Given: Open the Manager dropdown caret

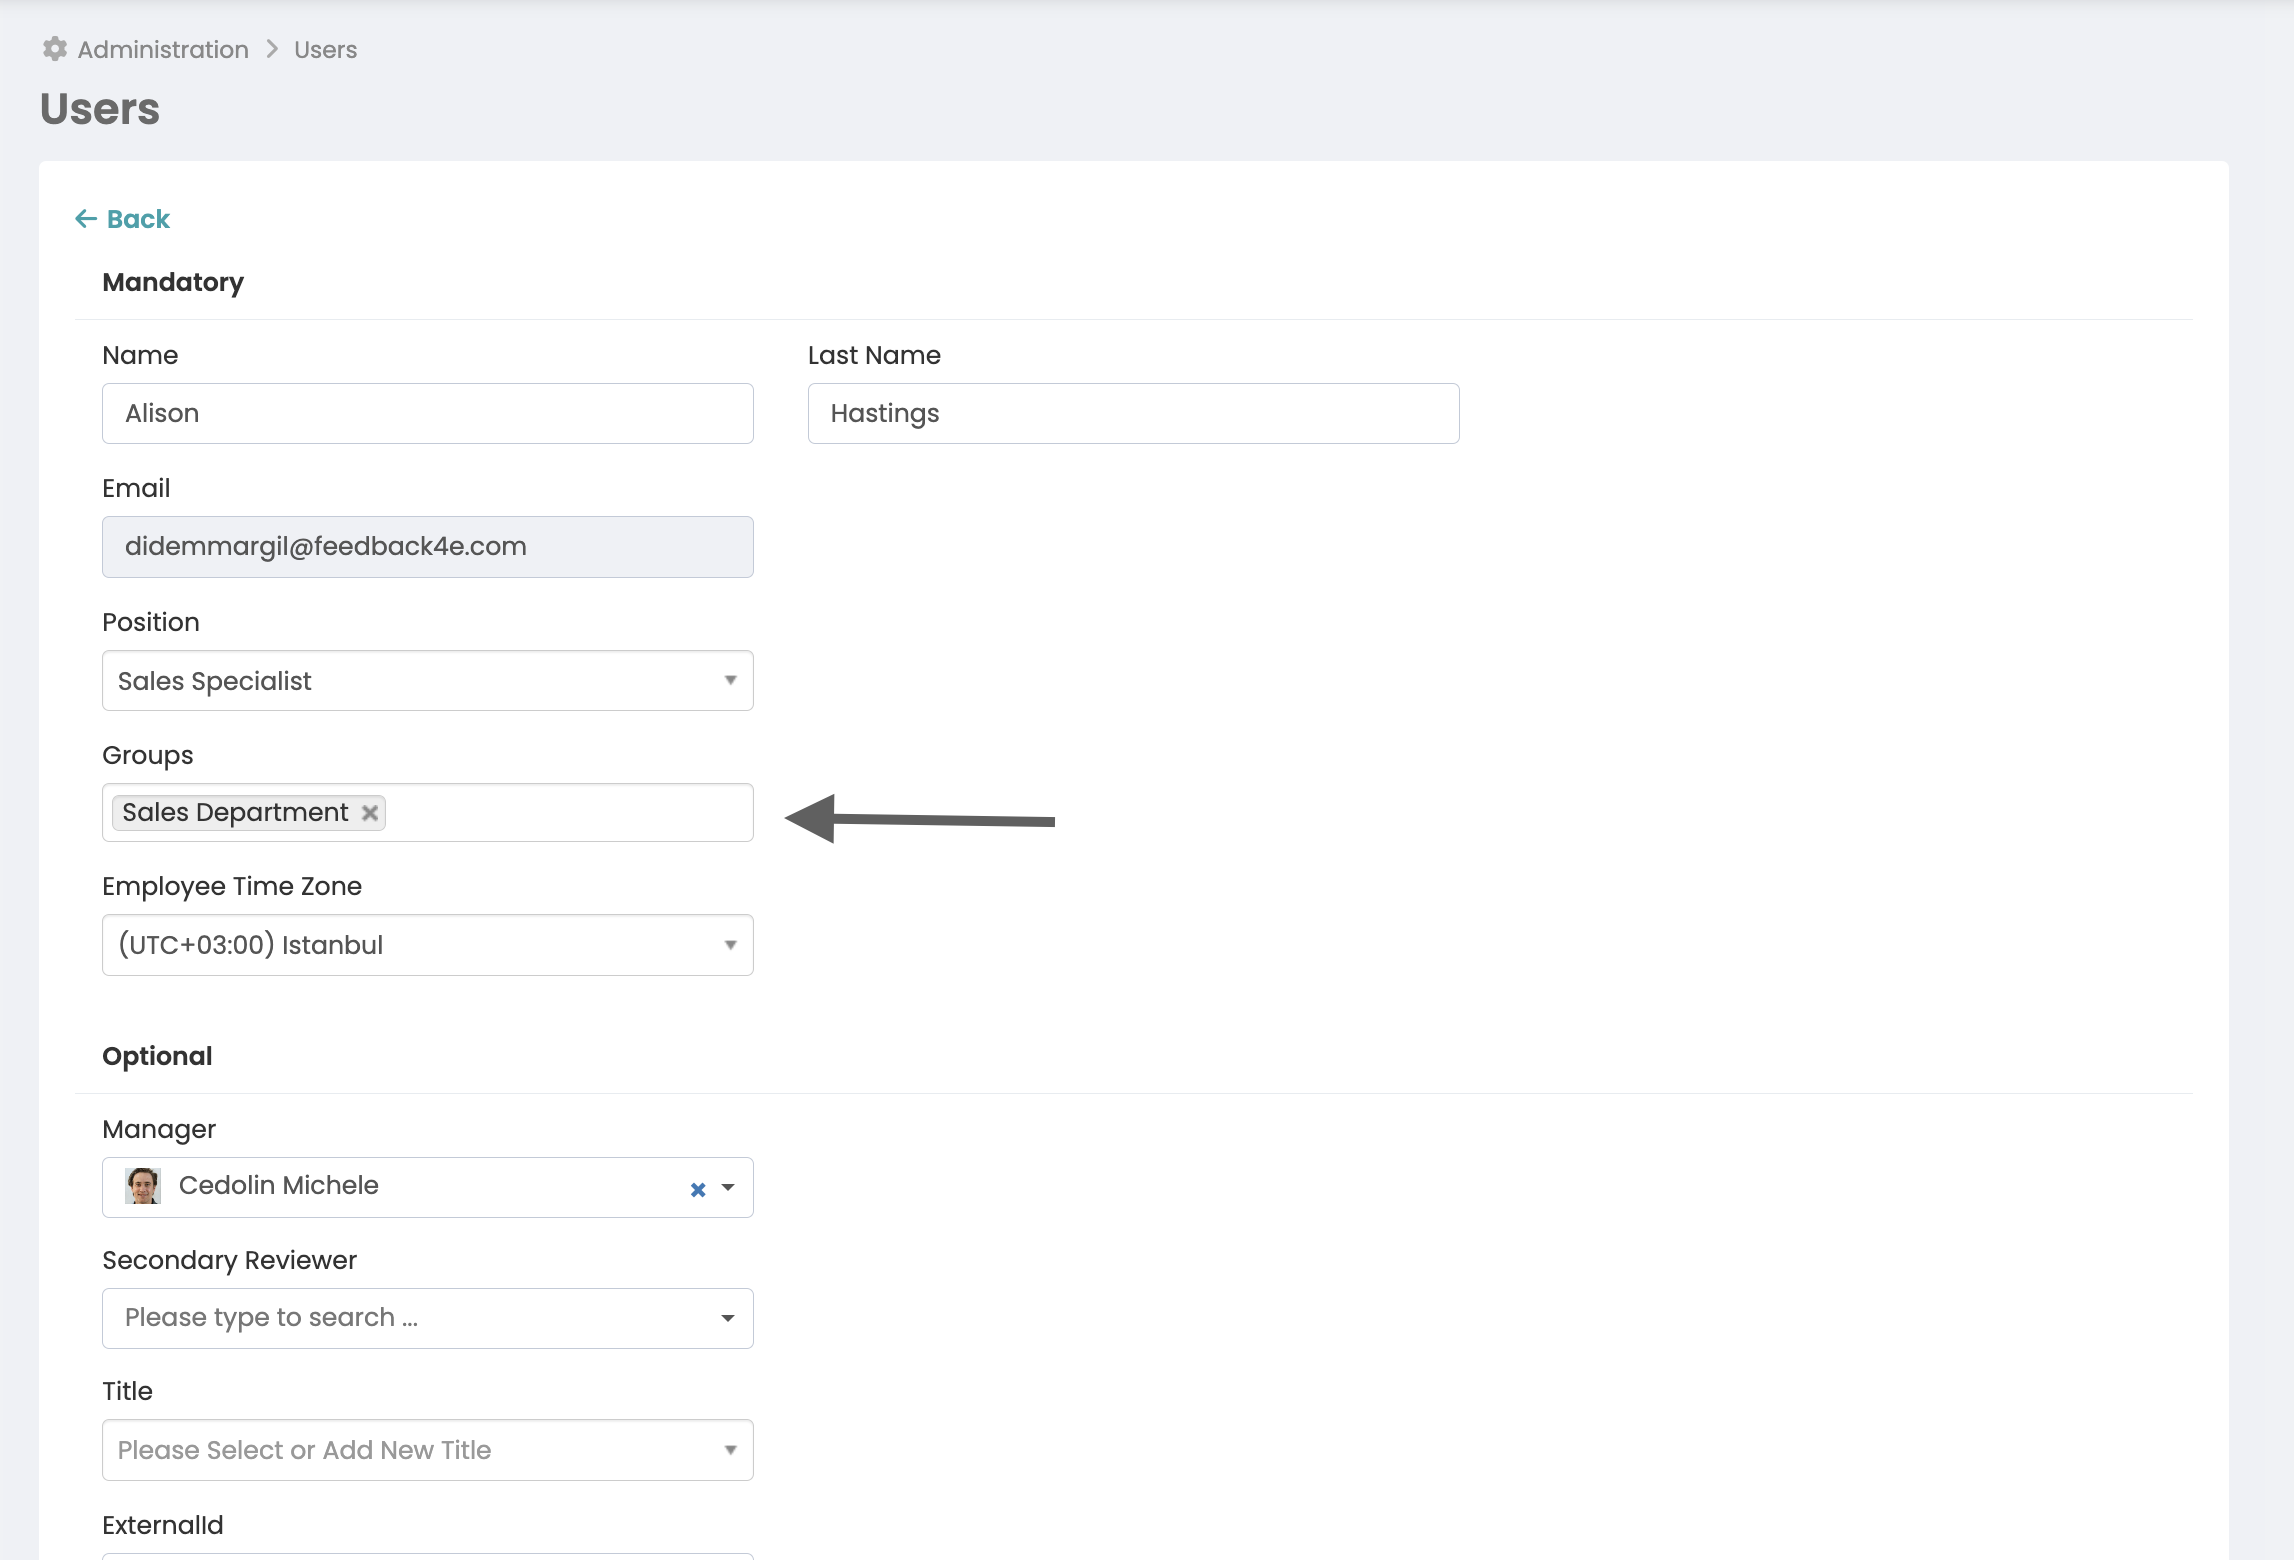Looking at the screenshot, I should pyautogui.click(x=728, y=1188).
